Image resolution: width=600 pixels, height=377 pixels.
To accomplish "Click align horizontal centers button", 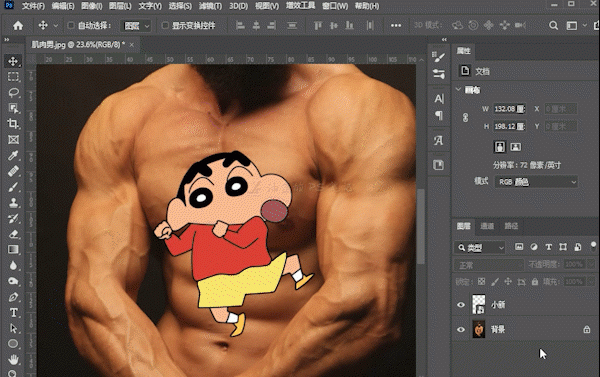I will point(256,26).
